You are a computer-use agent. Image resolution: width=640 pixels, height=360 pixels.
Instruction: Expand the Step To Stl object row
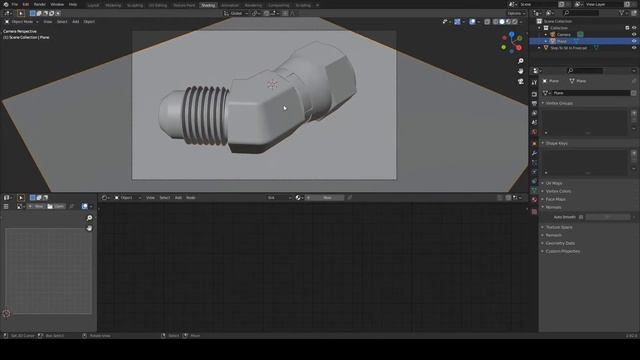tap(540, 48)
